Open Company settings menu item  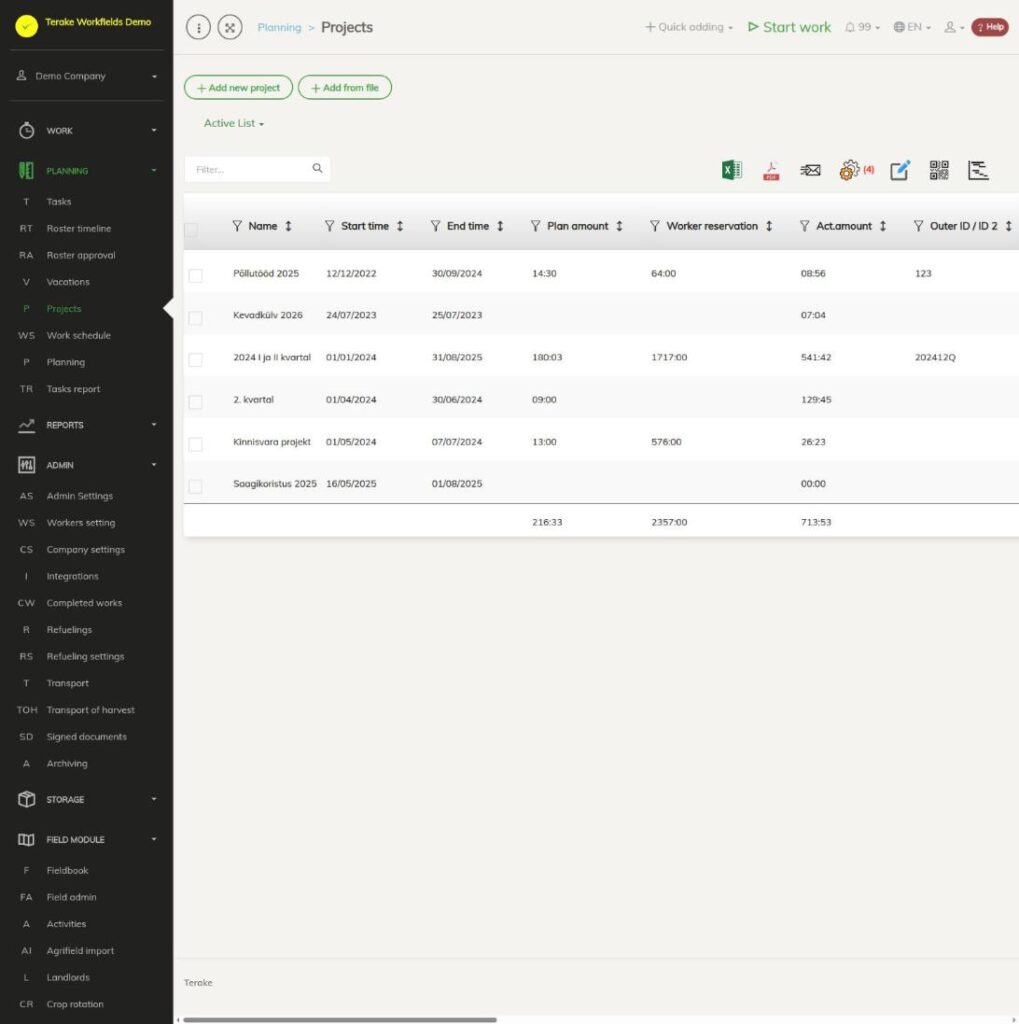(86, 550)
